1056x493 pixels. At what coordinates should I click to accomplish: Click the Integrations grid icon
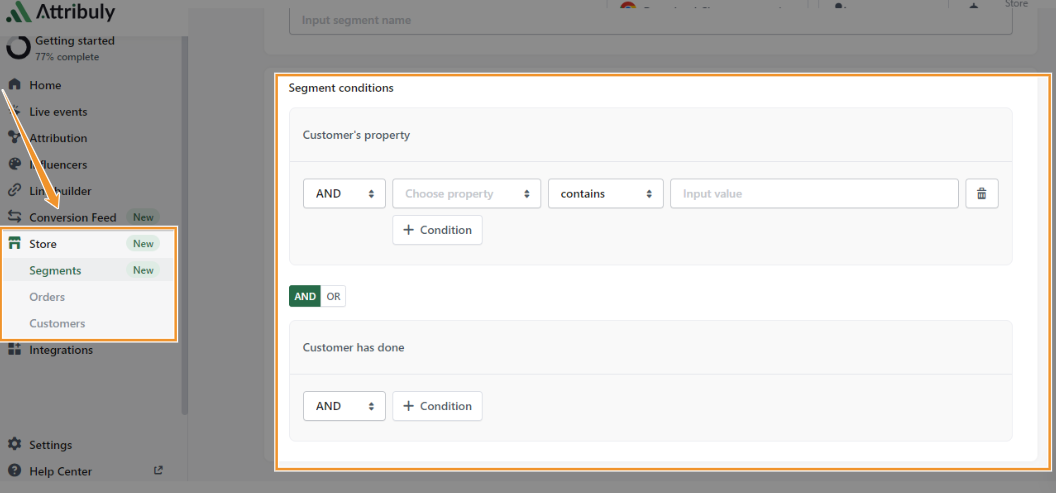coord(15,350)
